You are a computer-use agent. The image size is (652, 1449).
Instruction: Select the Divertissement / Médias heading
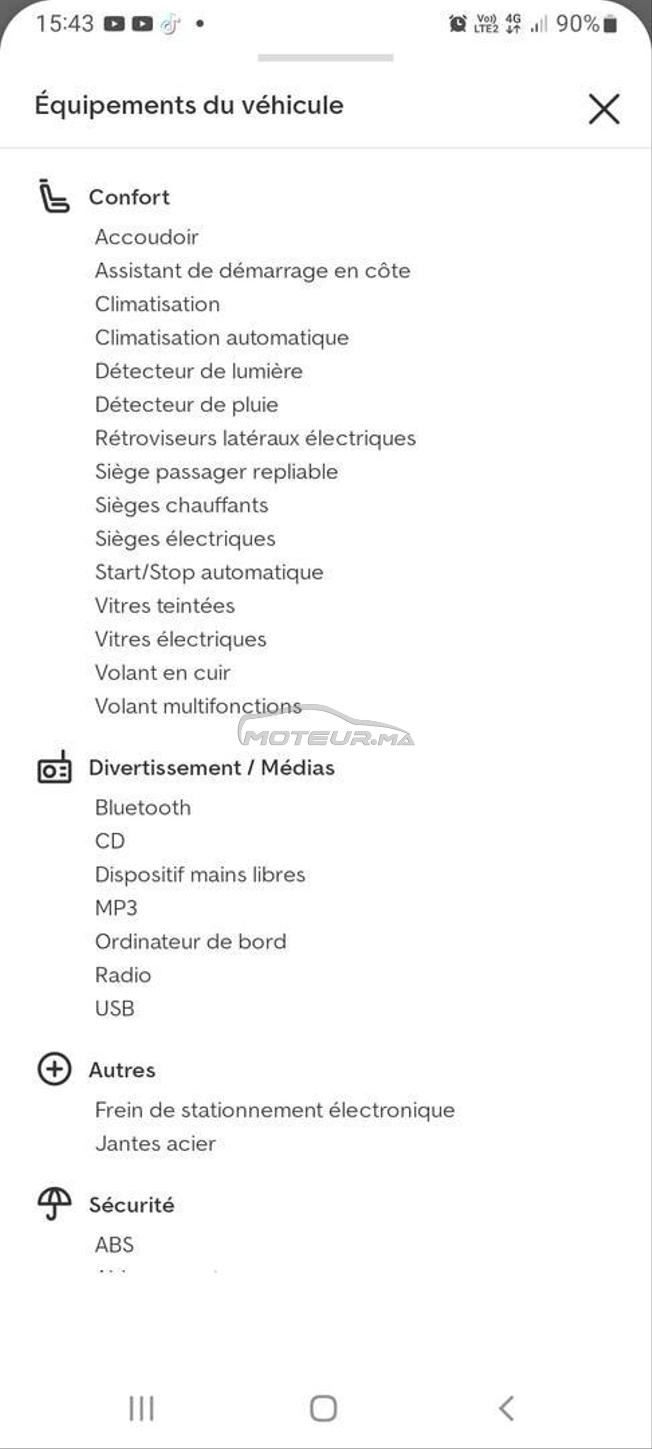(212, 768)
